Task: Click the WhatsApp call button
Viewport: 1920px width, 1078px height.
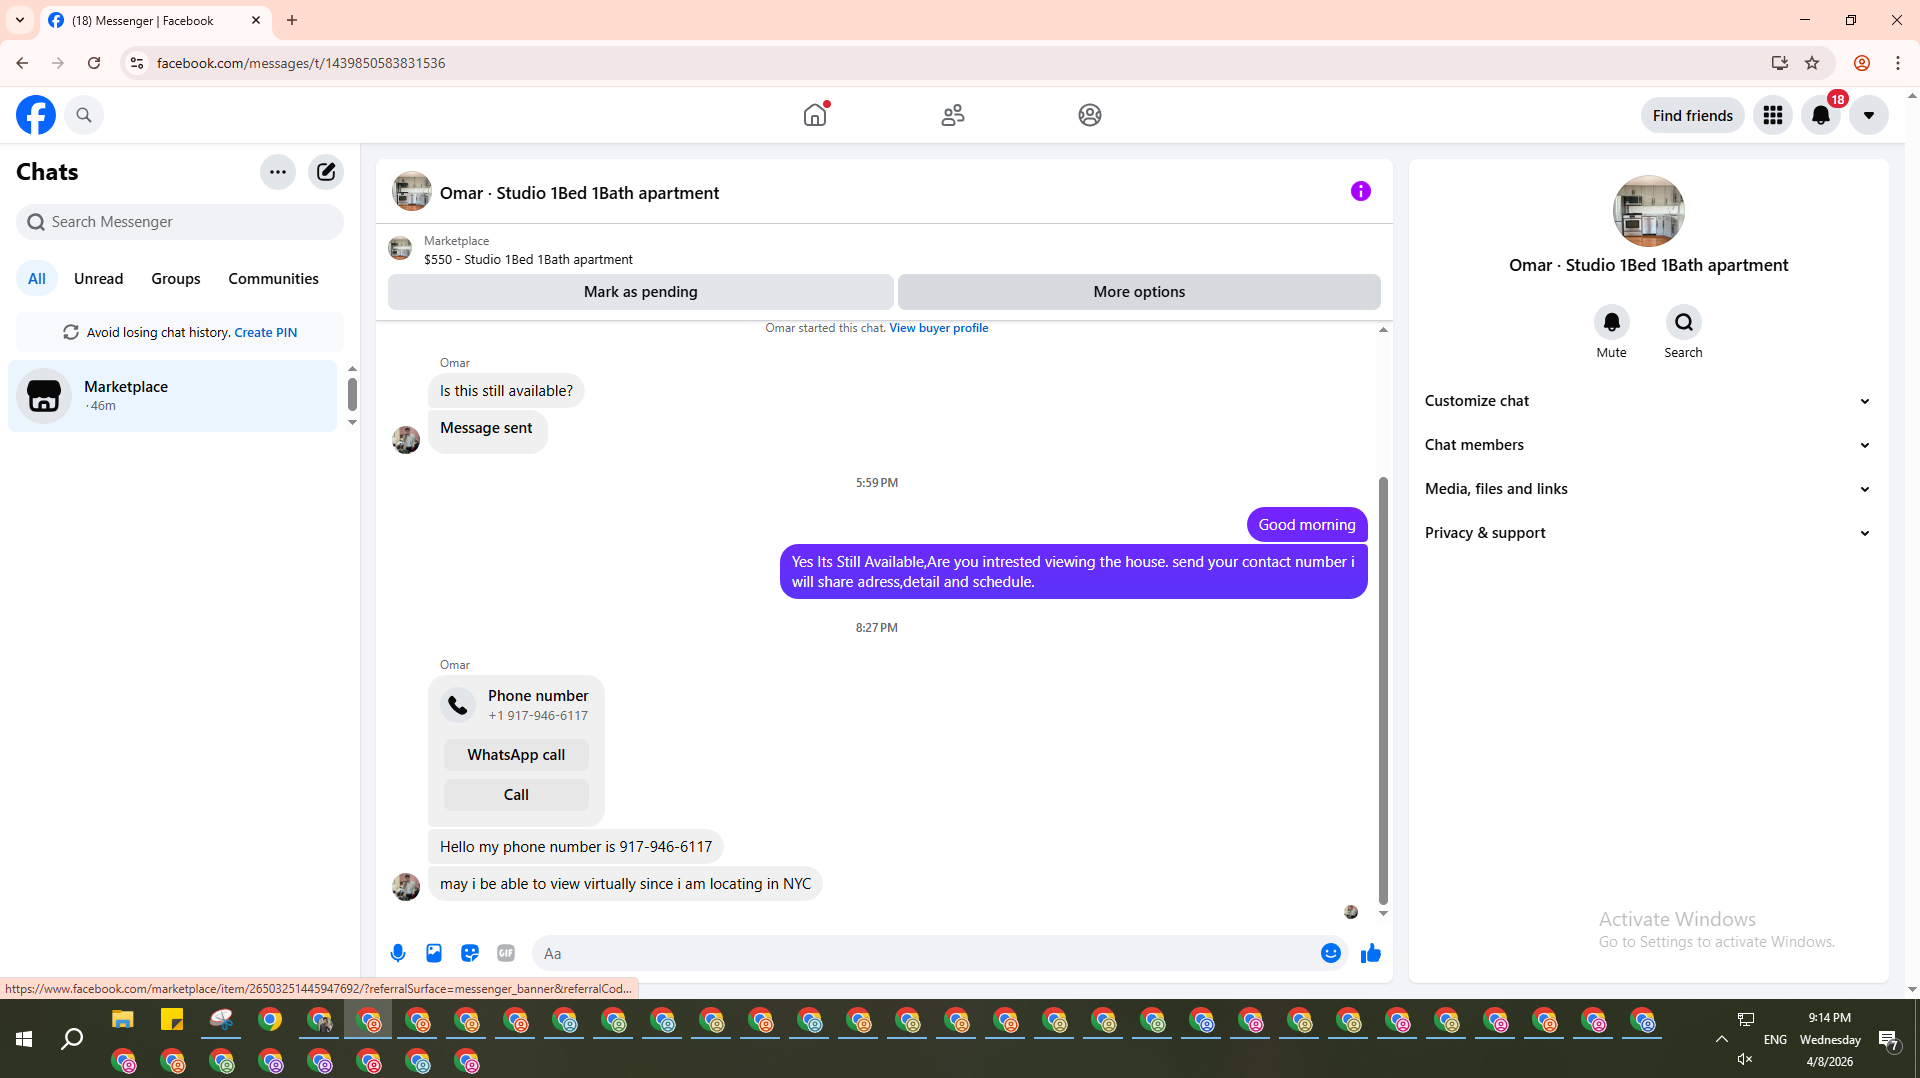Action: (x=516, y=755)
